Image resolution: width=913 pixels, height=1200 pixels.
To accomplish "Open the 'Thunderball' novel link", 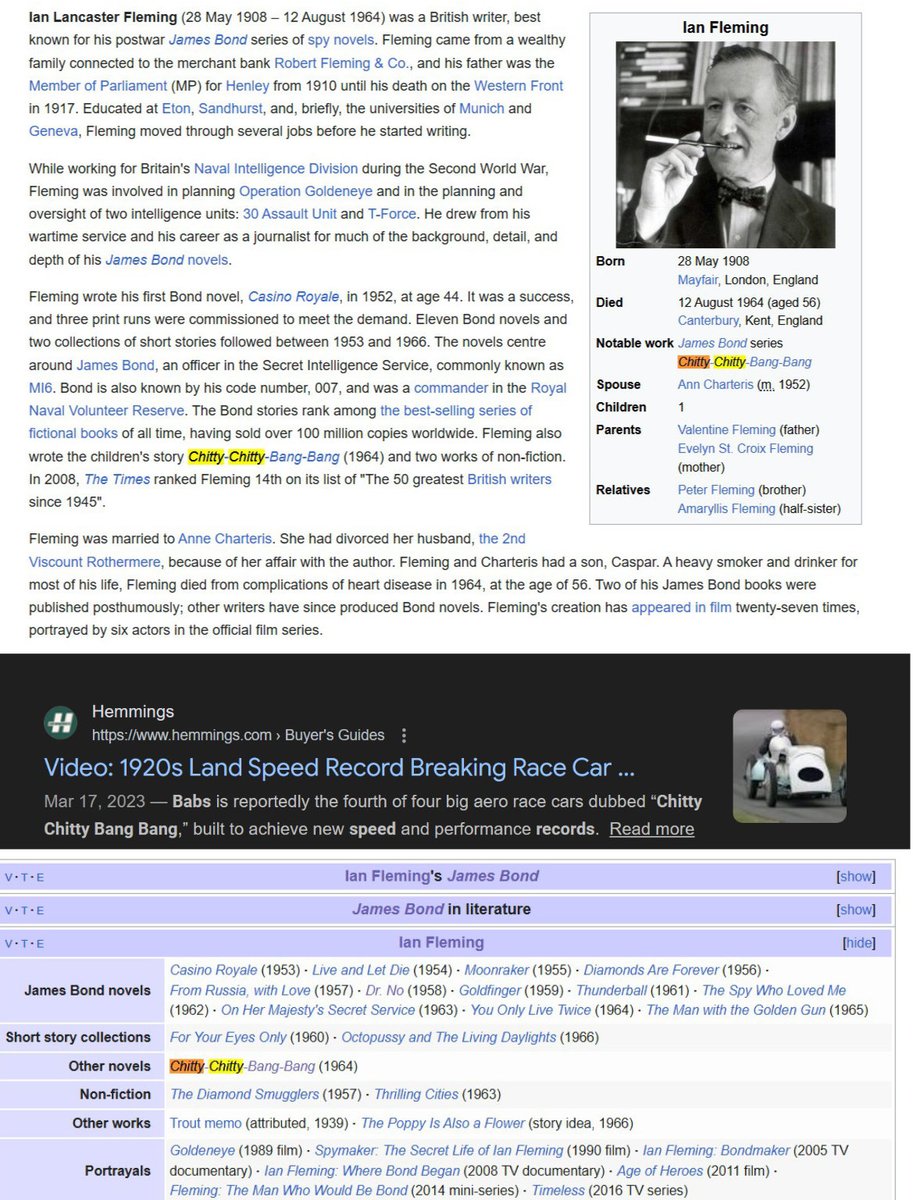I will pyautogui.click(x=611, y=990).
